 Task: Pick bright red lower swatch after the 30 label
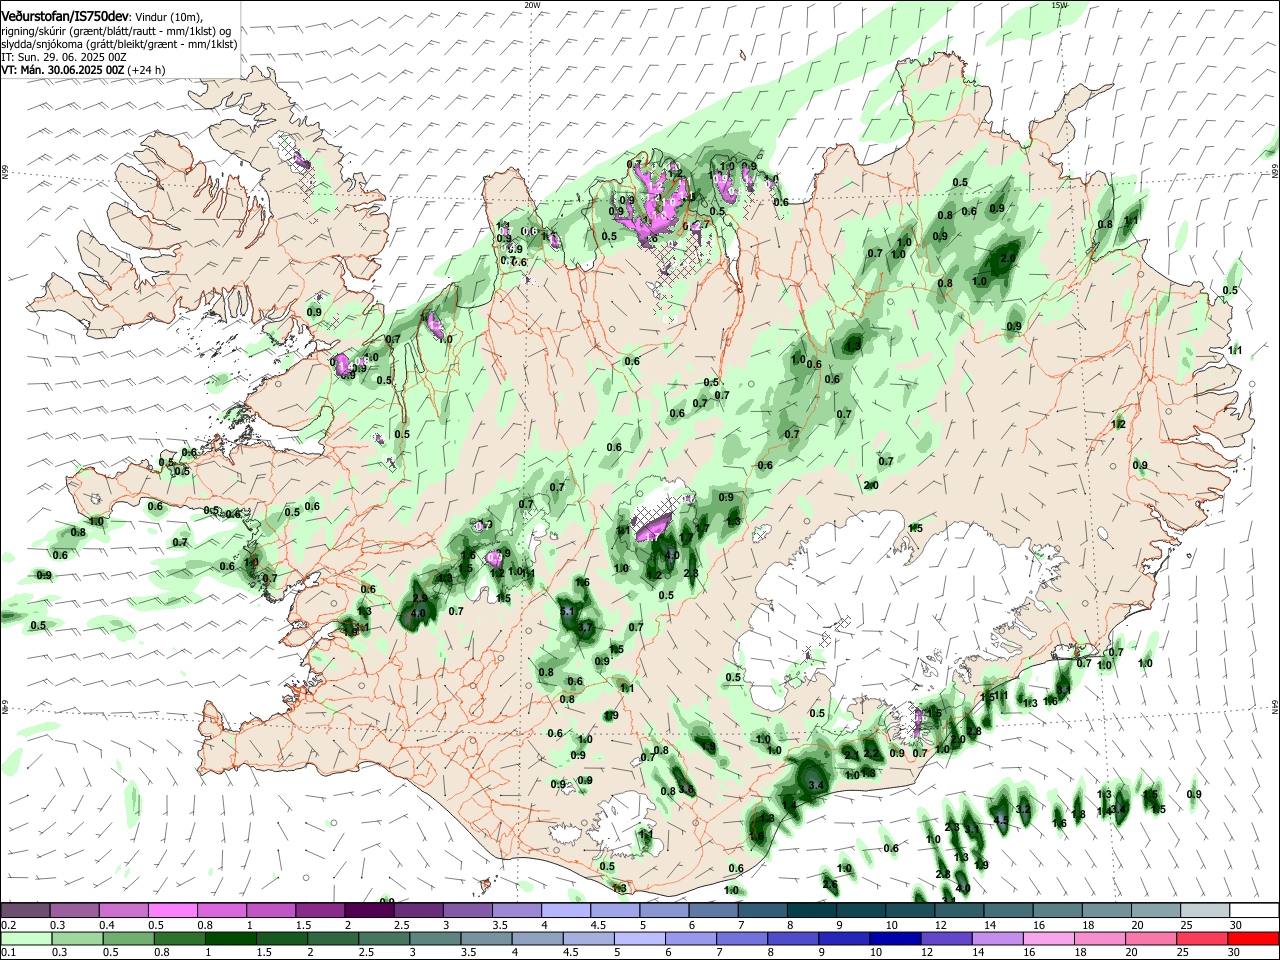click(x=1253, y=939)
